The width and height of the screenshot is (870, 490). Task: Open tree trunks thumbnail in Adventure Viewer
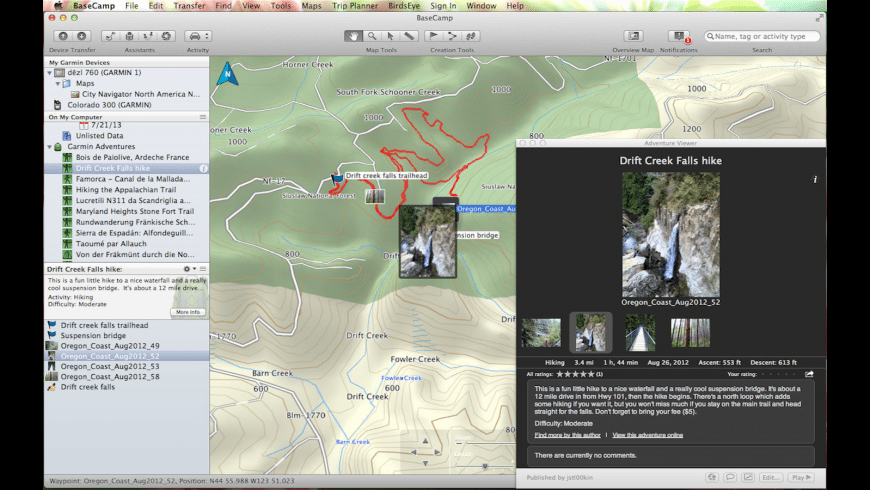point(690,333)
